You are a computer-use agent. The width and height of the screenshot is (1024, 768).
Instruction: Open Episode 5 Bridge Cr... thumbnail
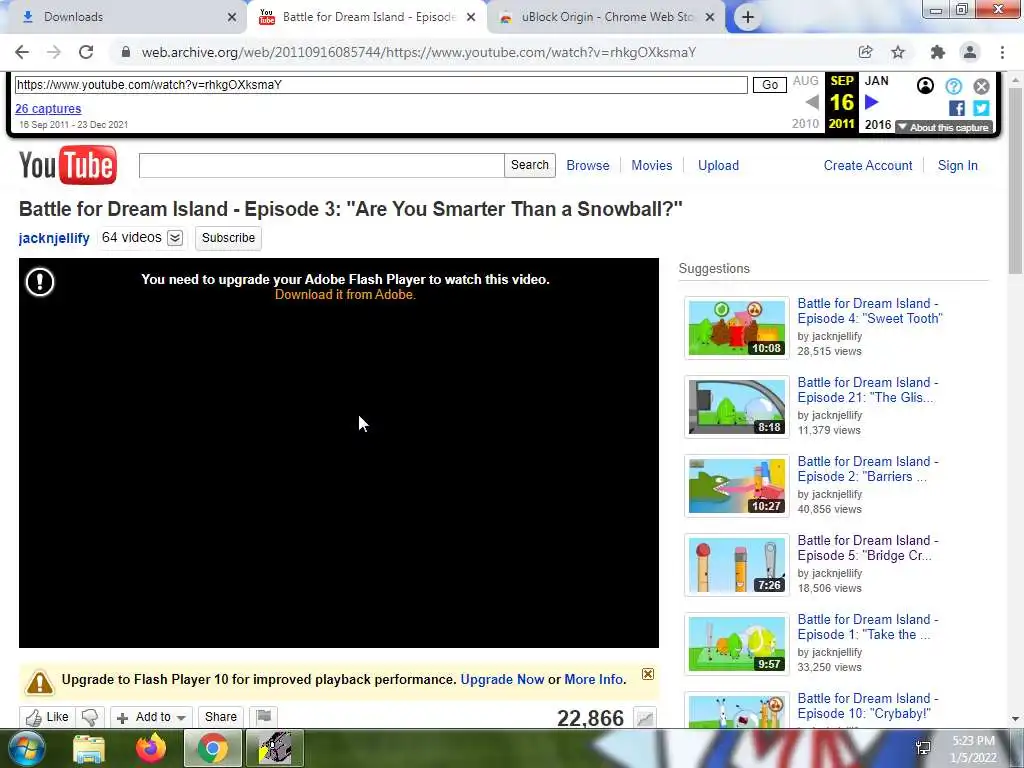click(x=737, y=564)
